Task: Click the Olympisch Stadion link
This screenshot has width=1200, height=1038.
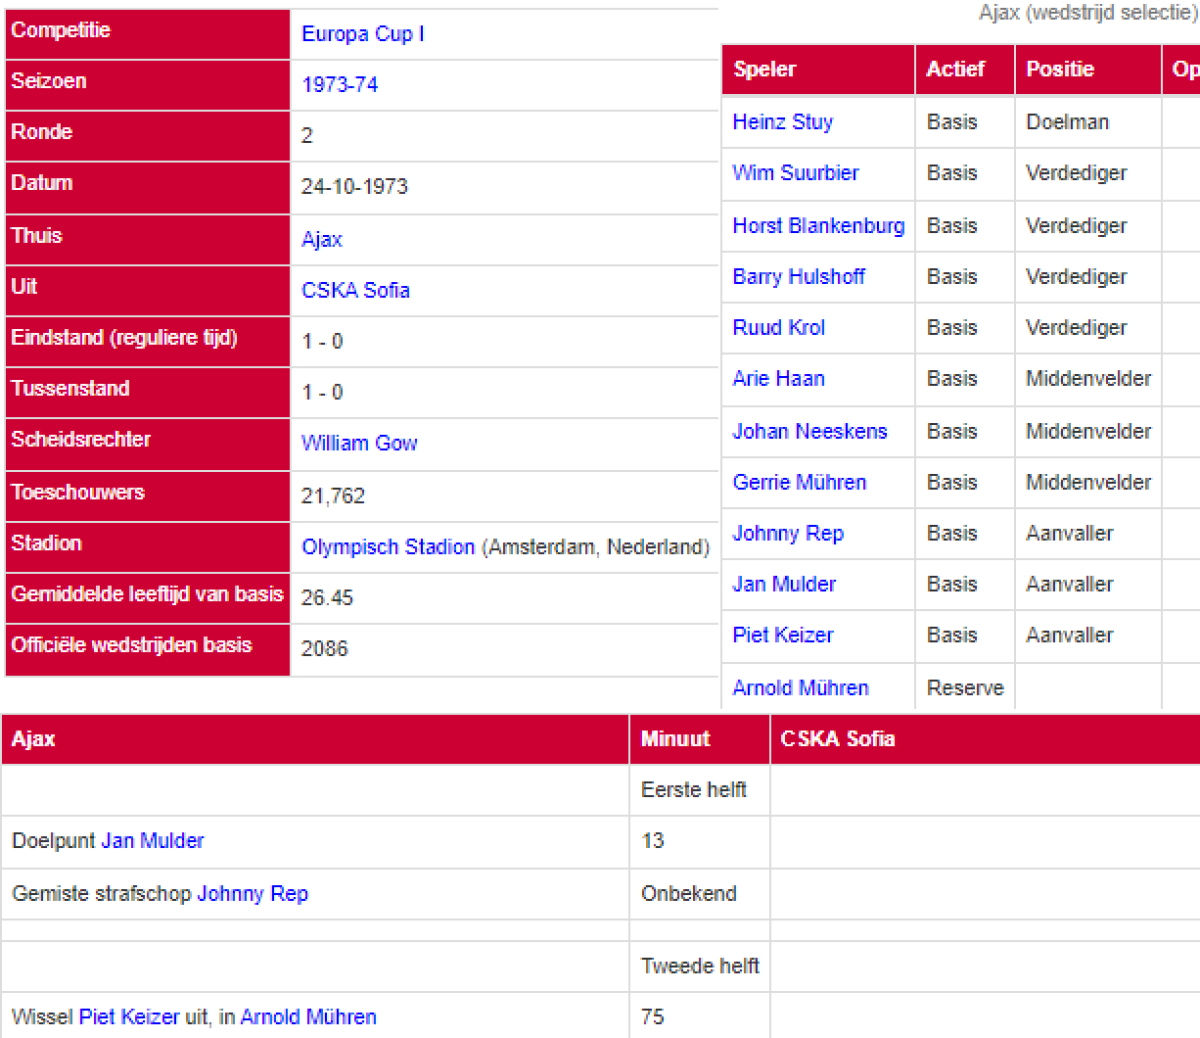Action: (388, 547)
